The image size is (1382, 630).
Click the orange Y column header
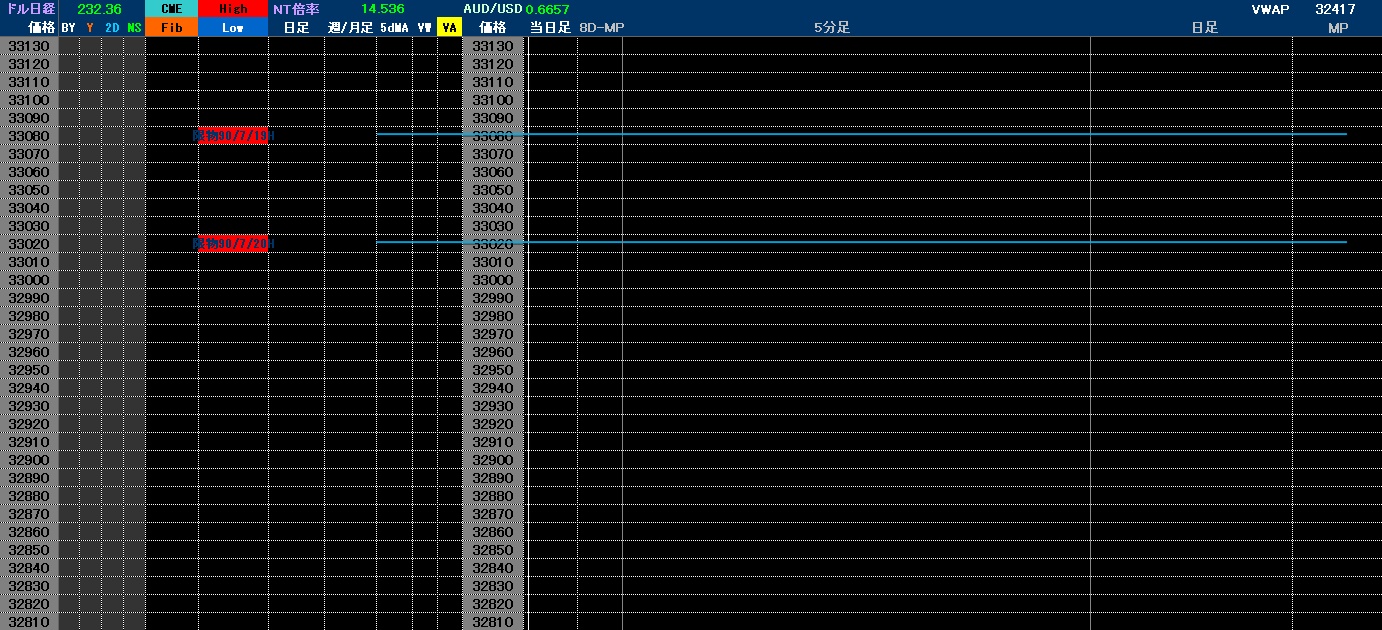point(90,28)
